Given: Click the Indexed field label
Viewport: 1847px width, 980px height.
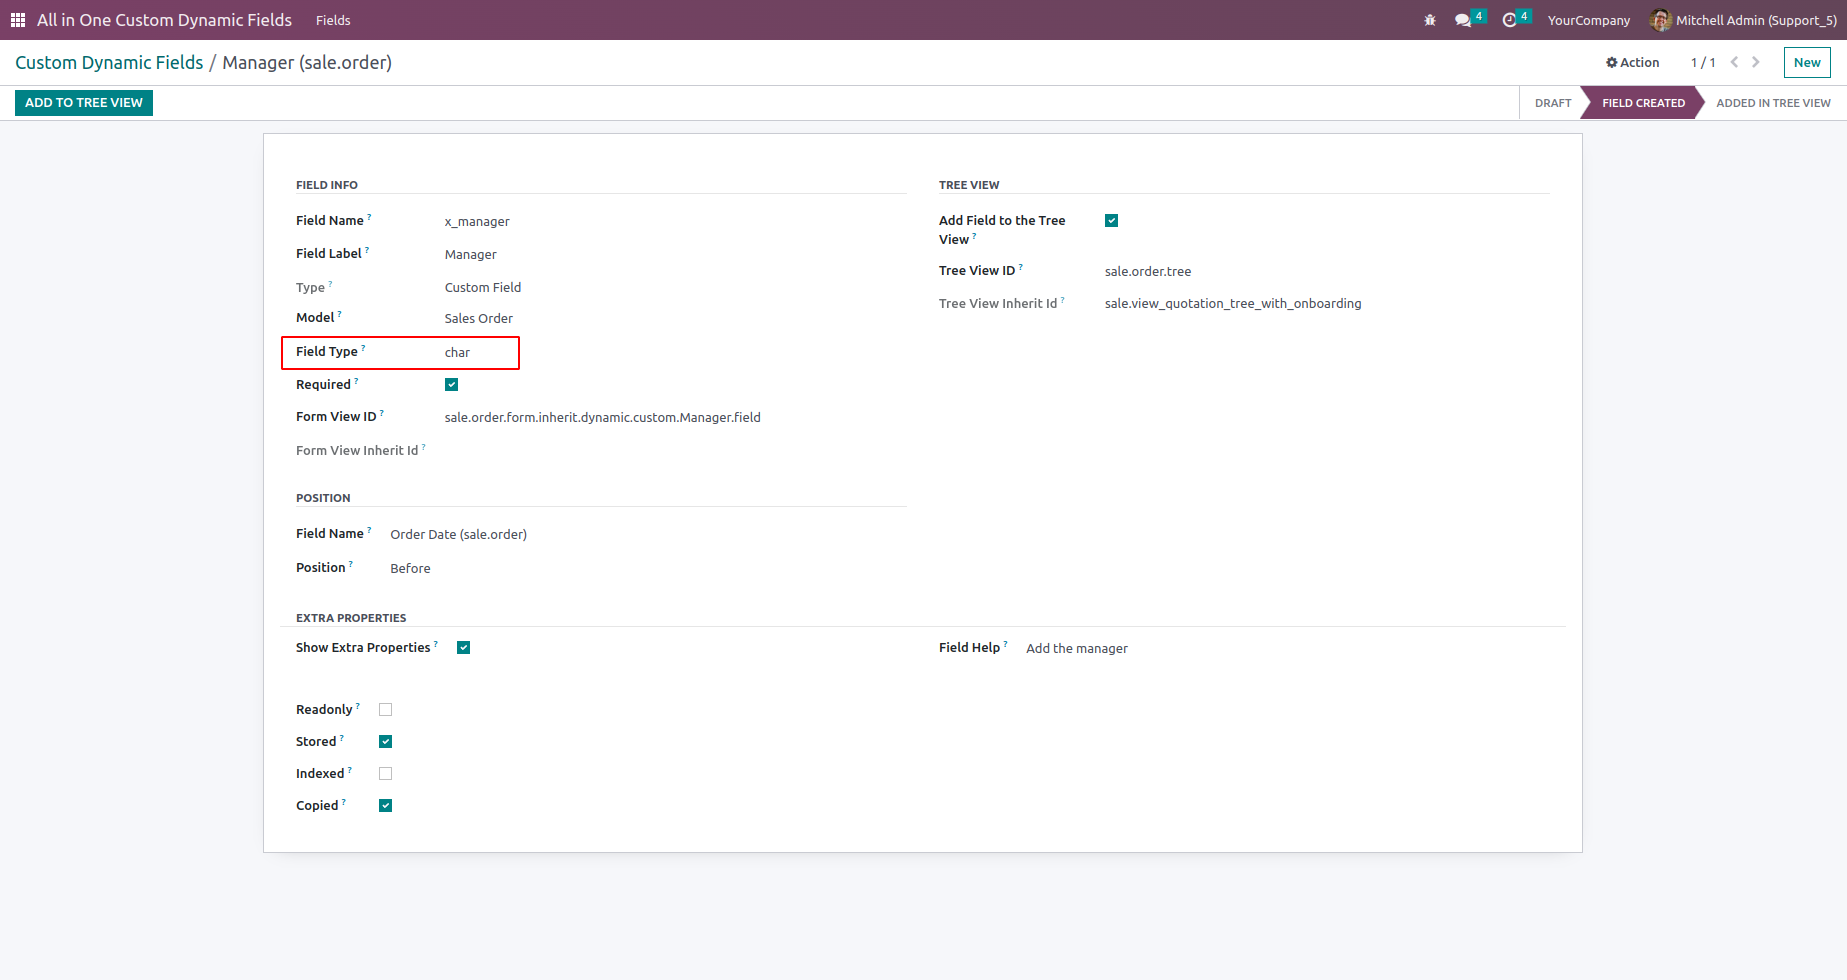Looking at the screenshot, I should [320, 774].
